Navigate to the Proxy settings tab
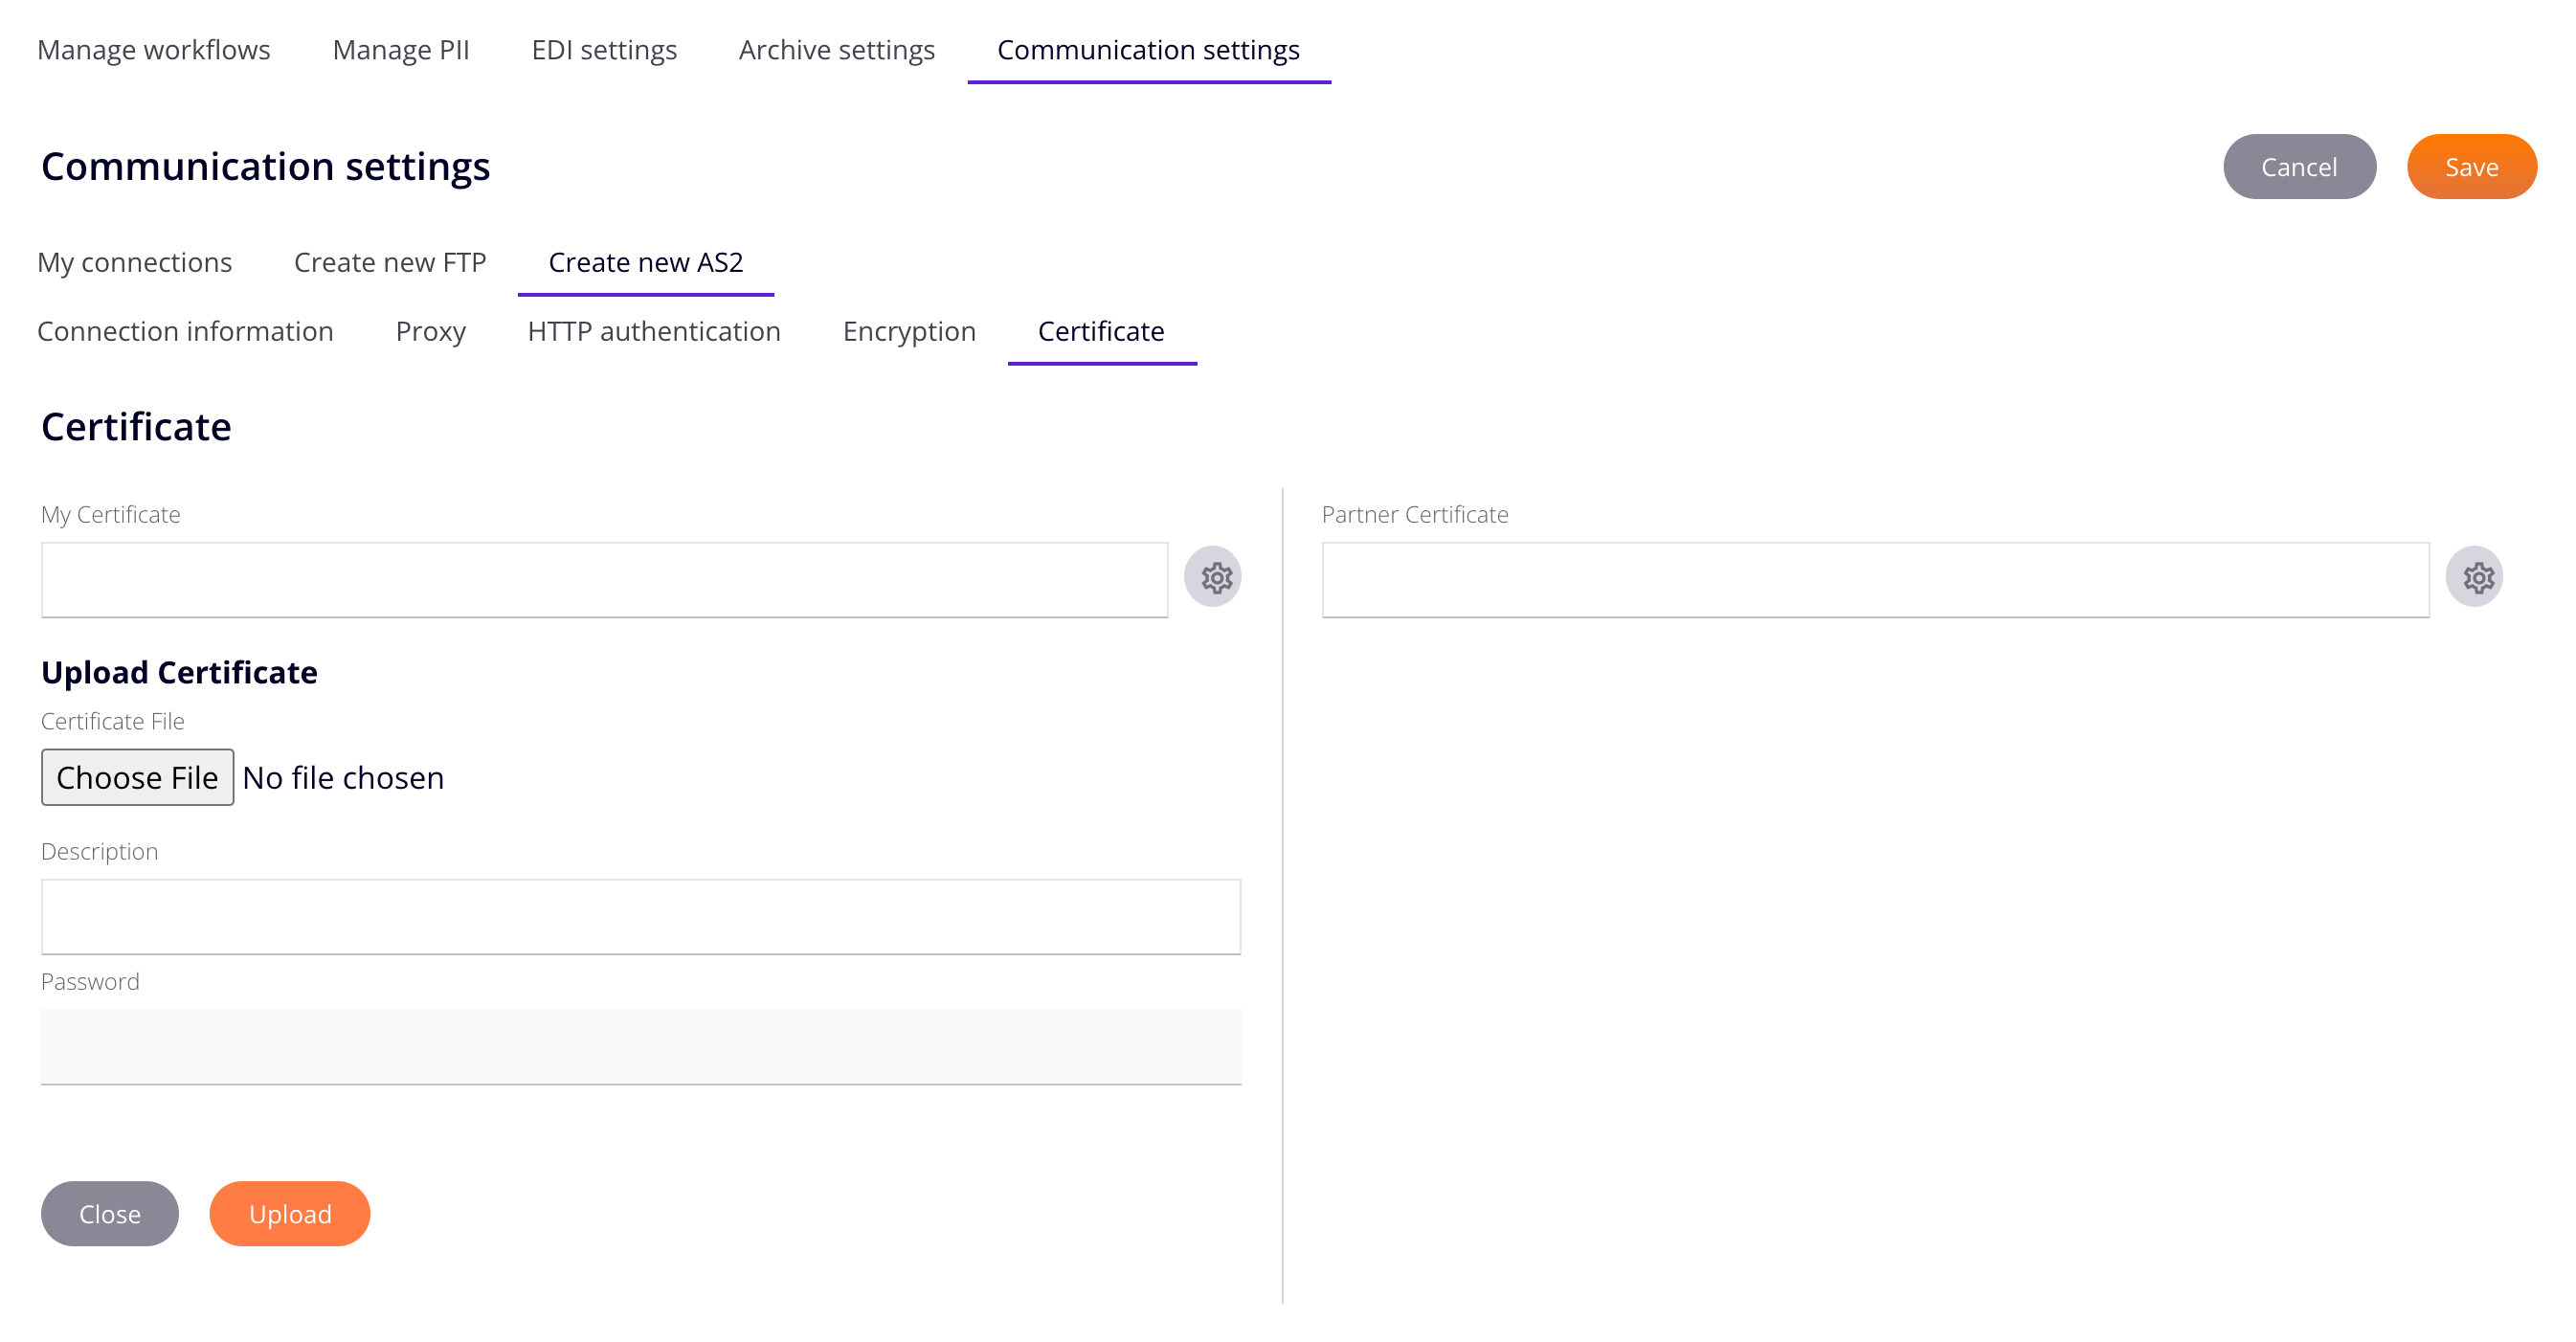This screenshot has height=1342, width=2576. pos(431,332)
